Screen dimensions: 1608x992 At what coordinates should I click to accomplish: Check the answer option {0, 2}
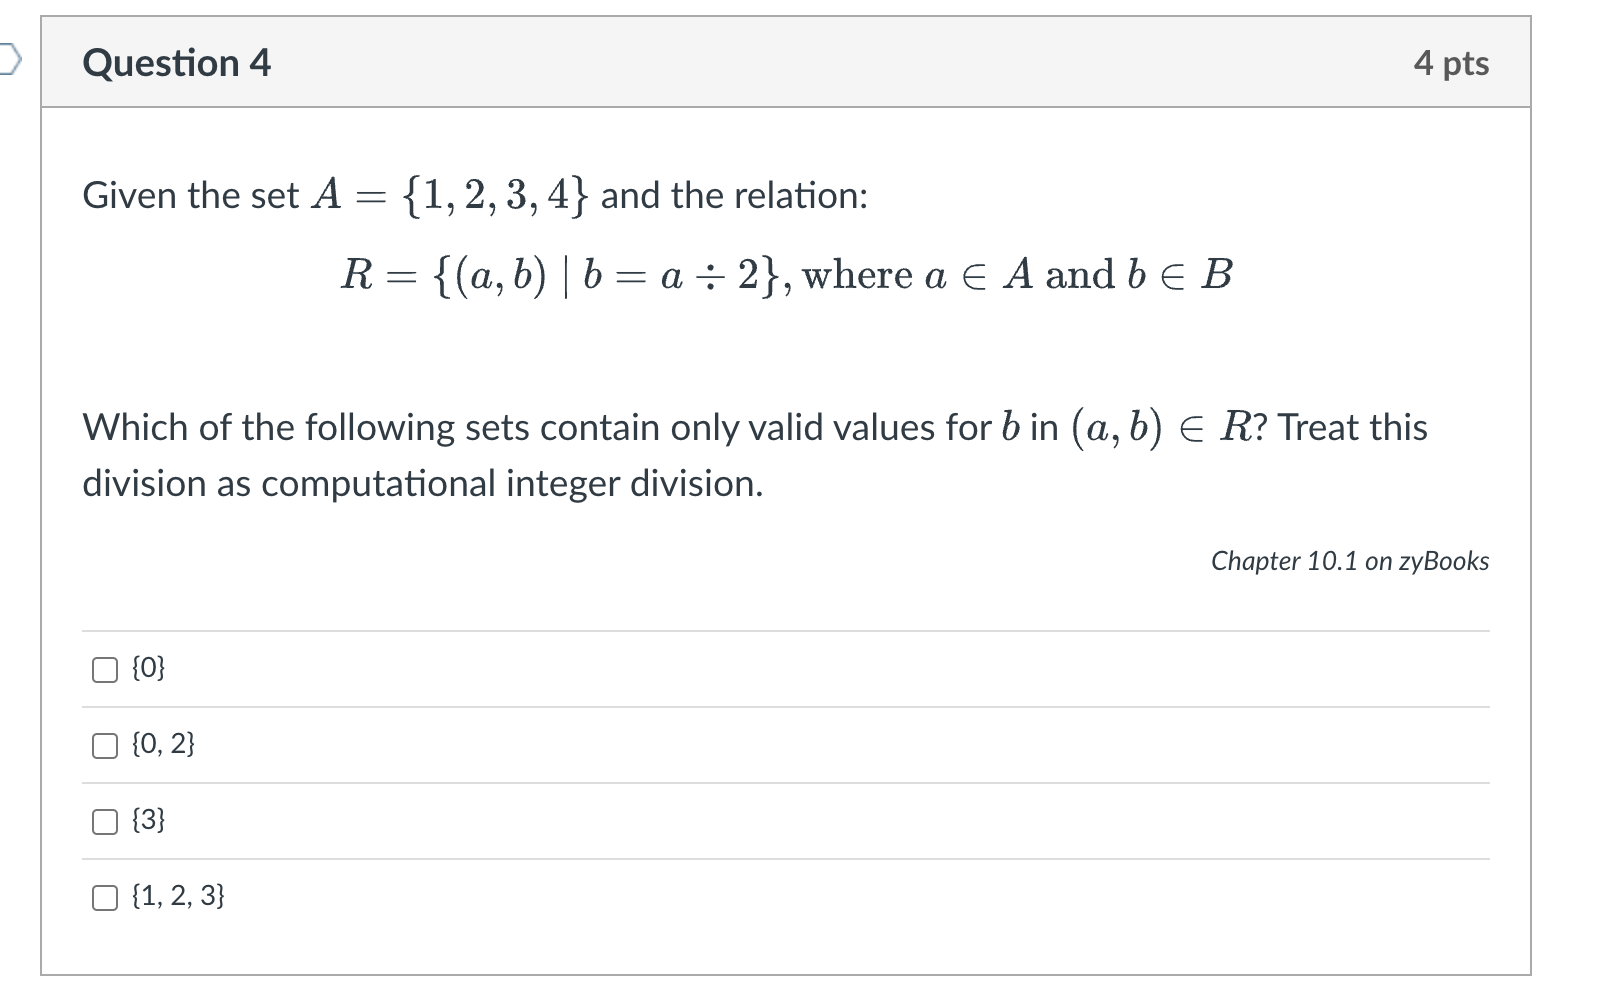pyautogui.click(x=103, y=744)
